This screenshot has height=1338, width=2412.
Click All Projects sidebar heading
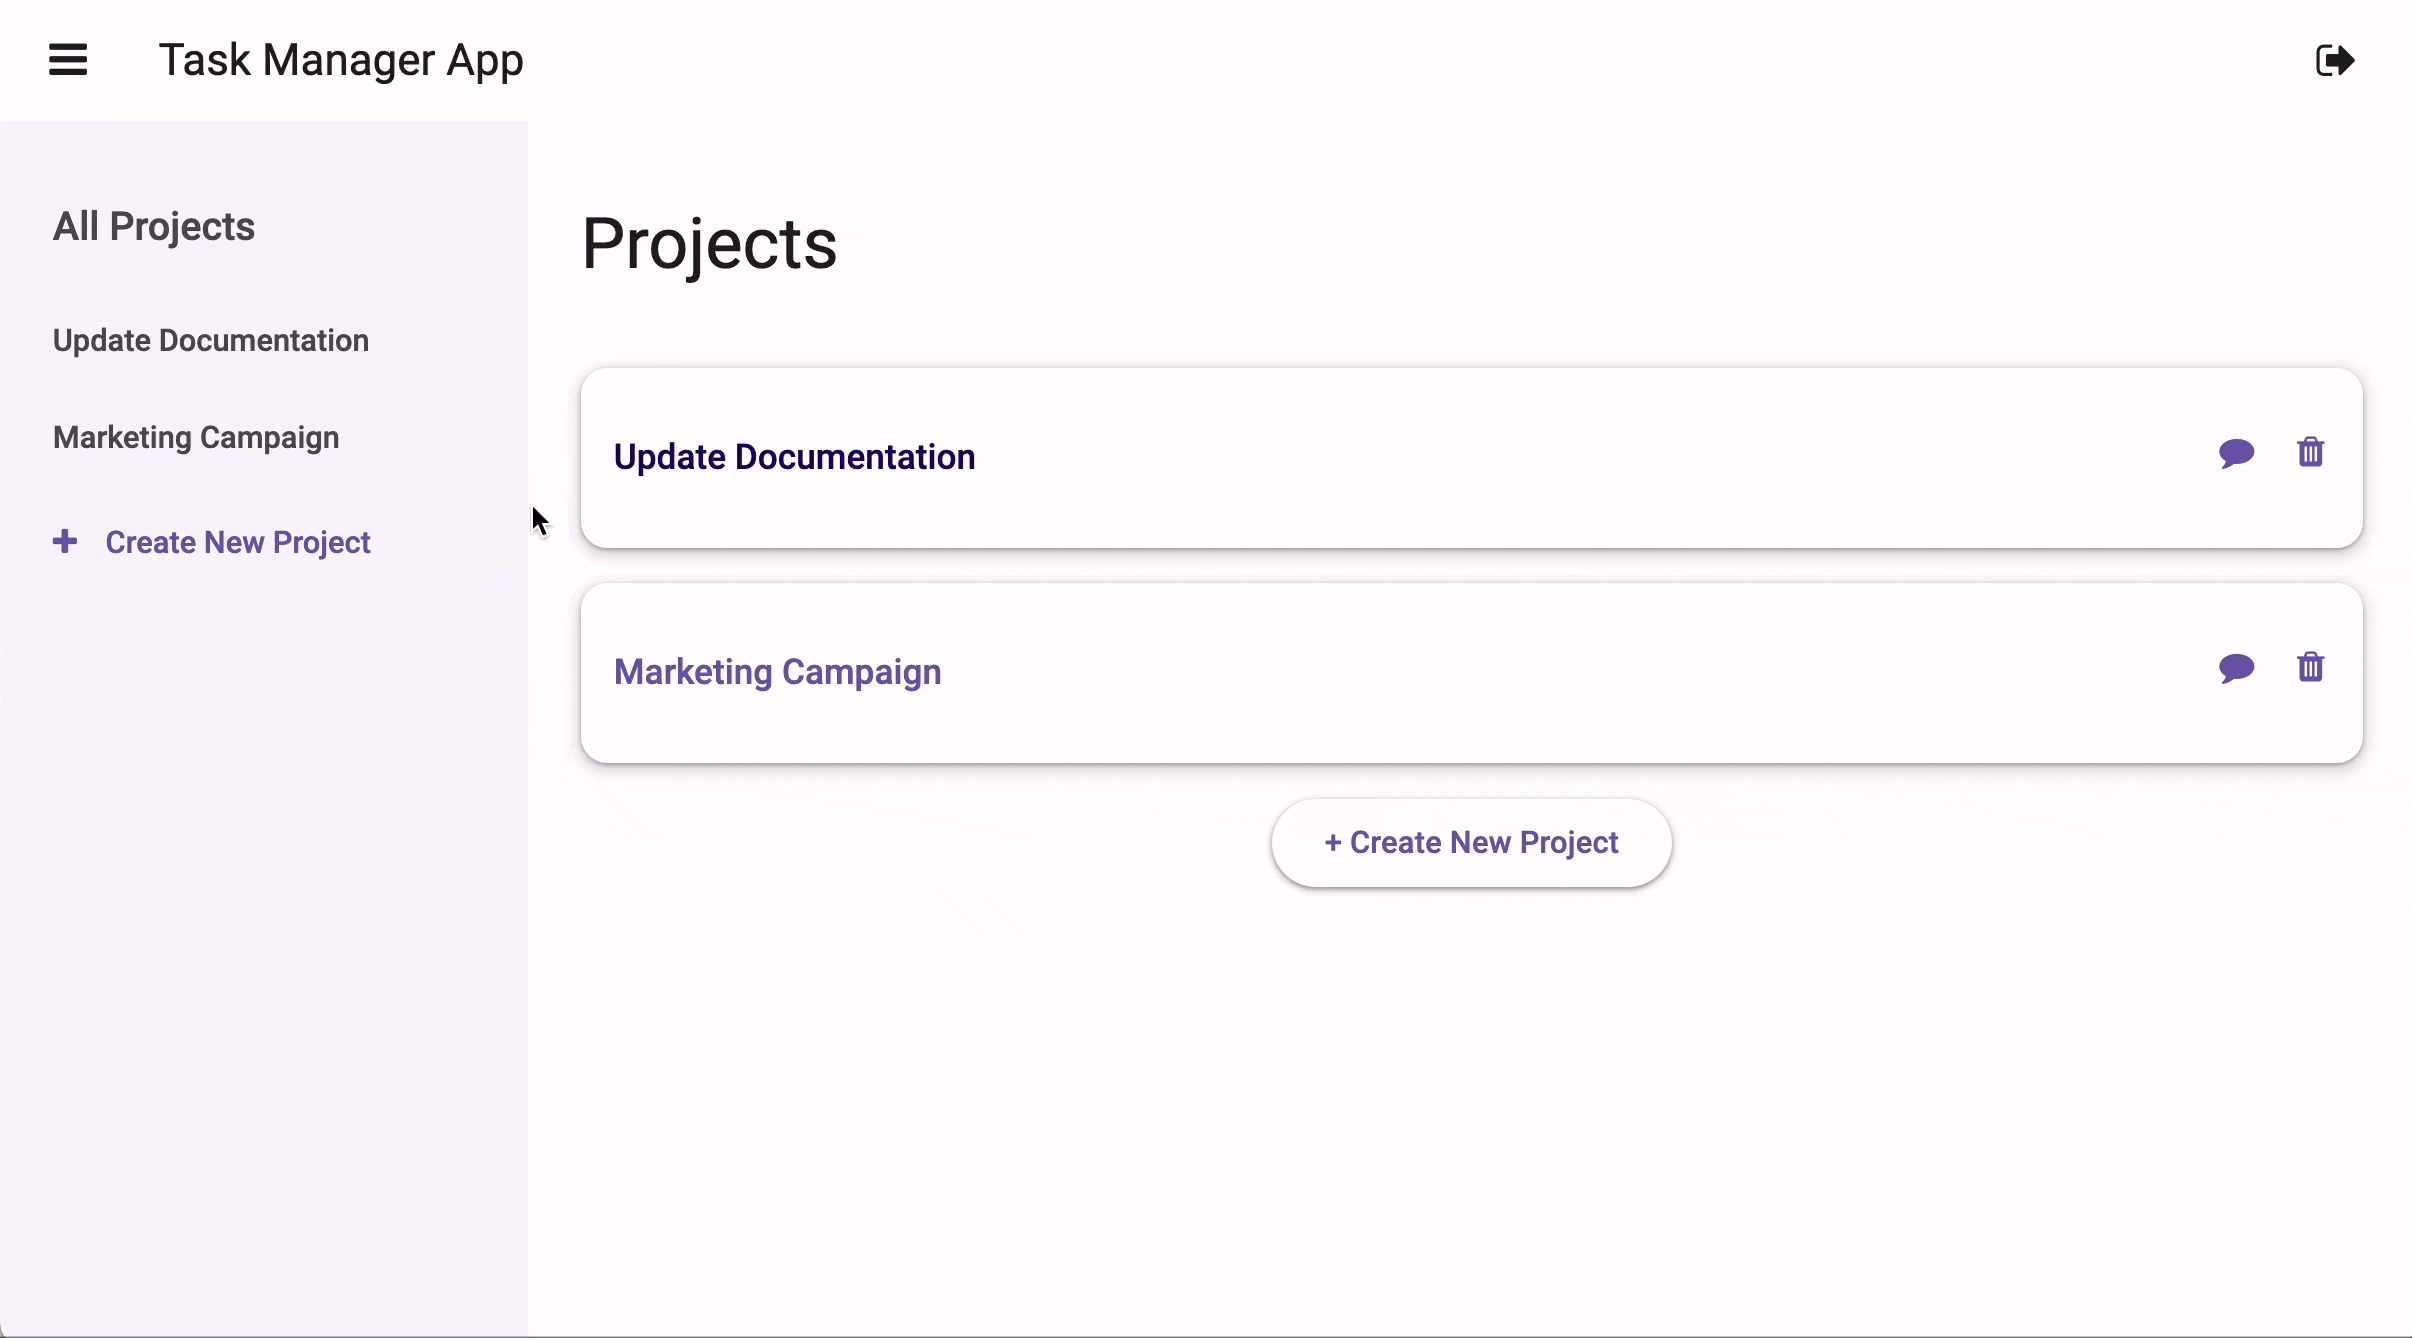pos(153,226)
